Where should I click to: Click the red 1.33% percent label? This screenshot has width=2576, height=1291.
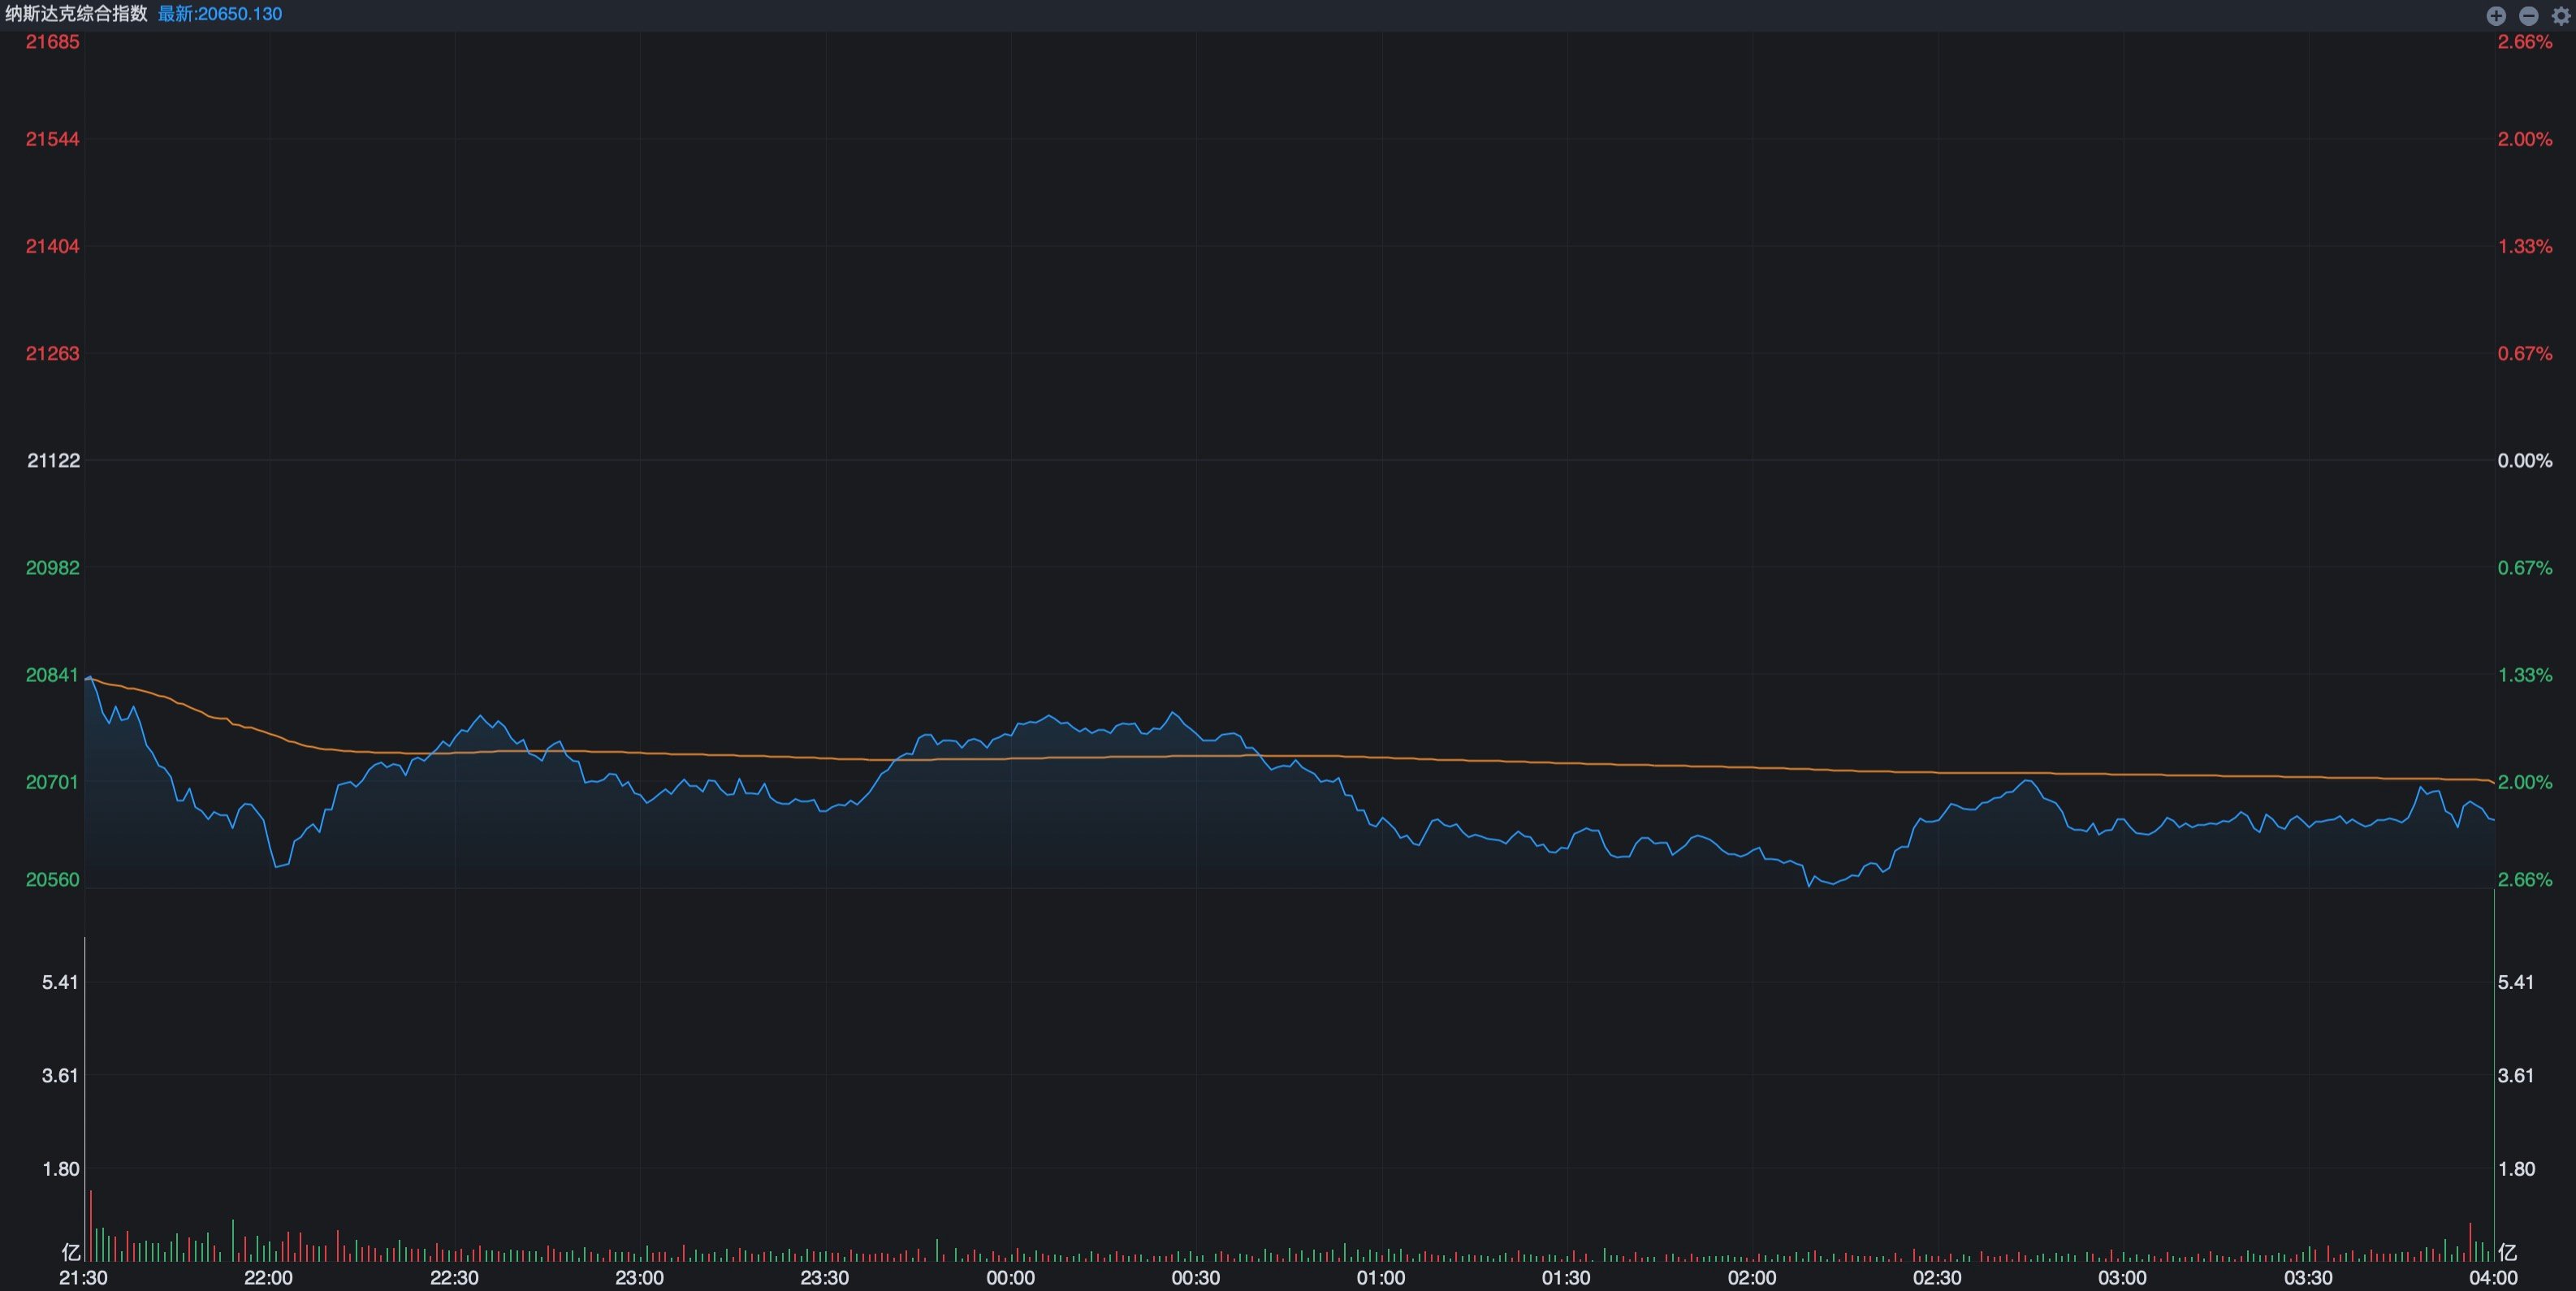(x=2525, y=246)
